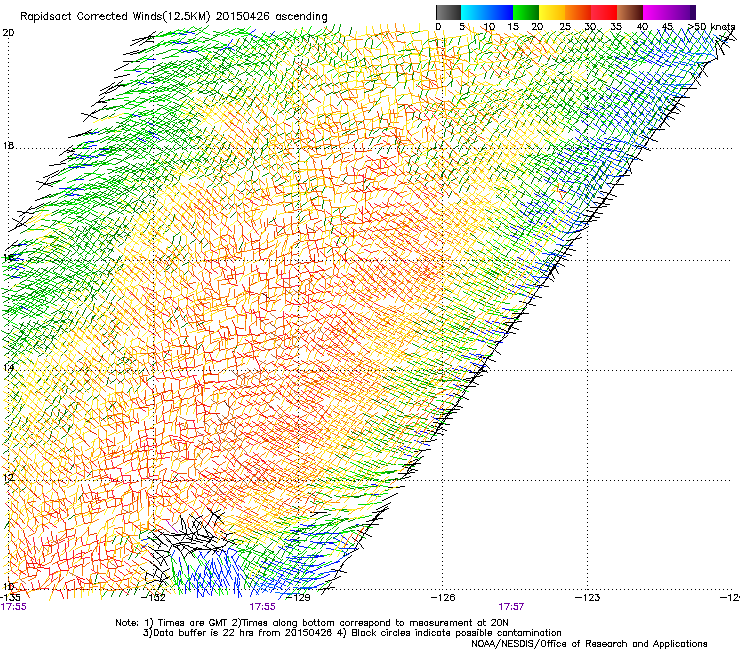The height and width of the screenshot is (650, 740).
Task: Click the '30' label under the color scale
Action: [x=590, y=27]
